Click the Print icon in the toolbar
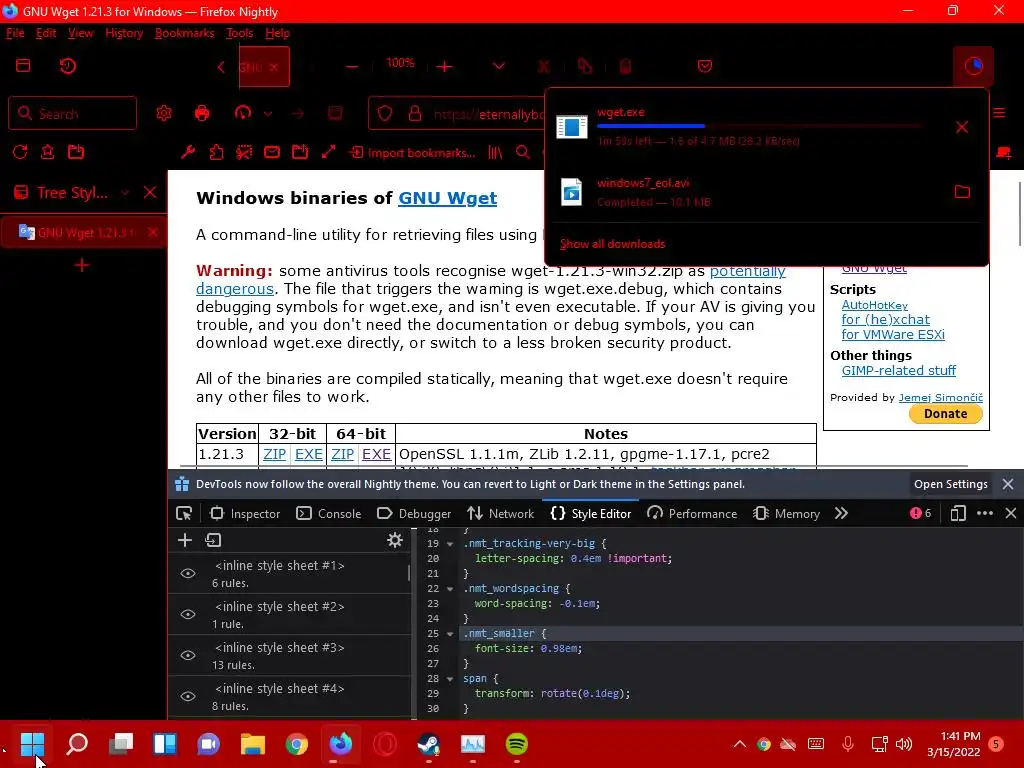Screen dimensions: 1024x768 [x=202, y=113]
